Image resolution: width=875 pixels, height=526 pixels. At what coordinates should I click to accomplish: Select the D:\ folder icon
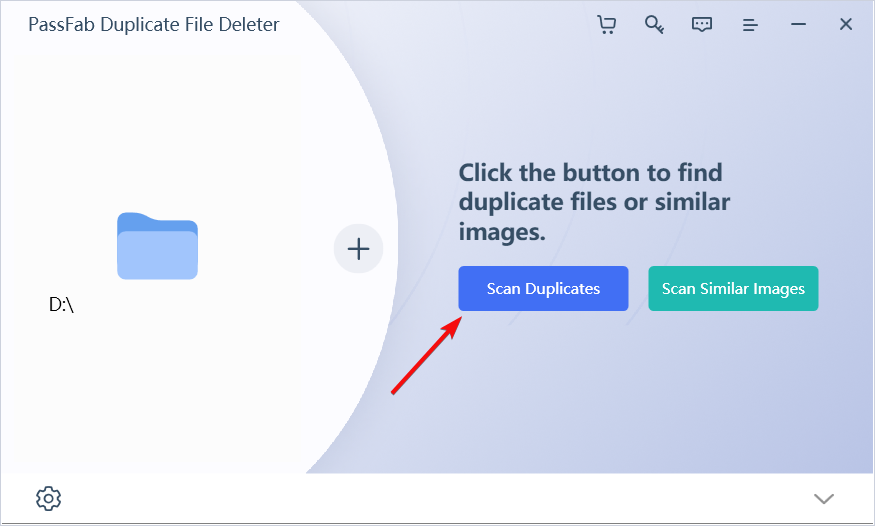pyautogui.click(x=157, y=245)
